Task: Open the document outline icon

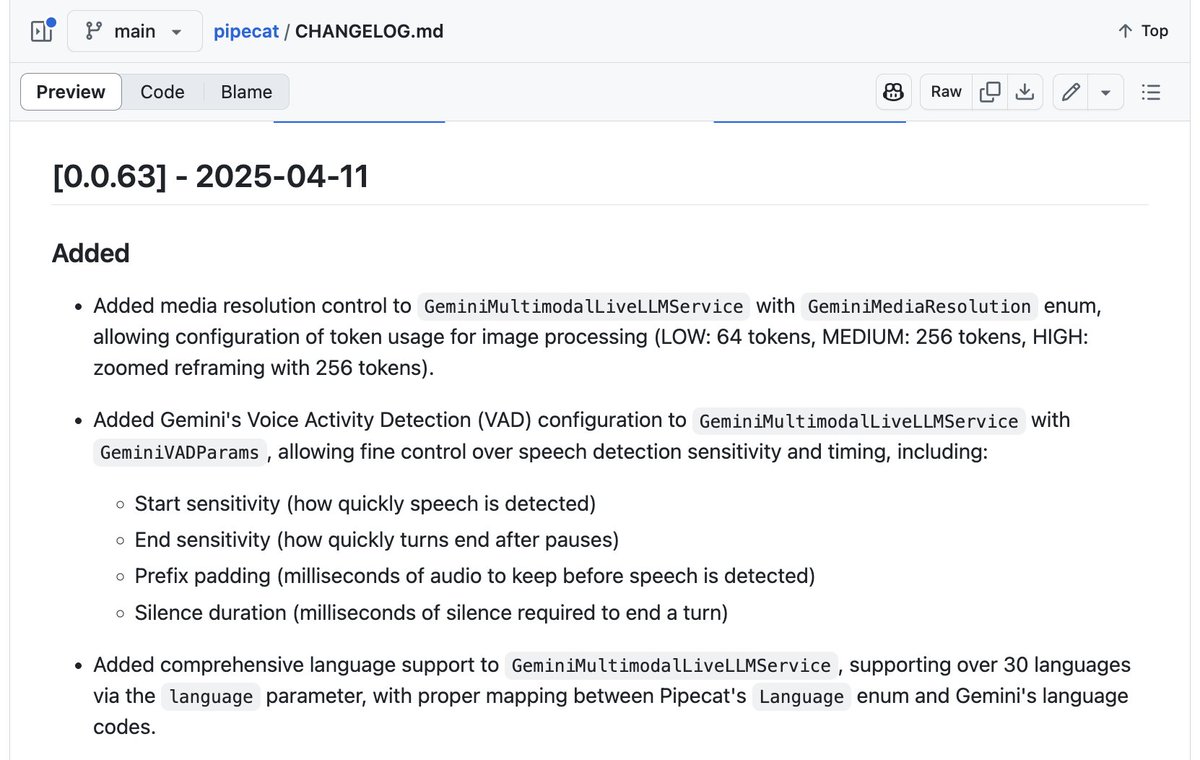Action: click(x=1151, y=92)
